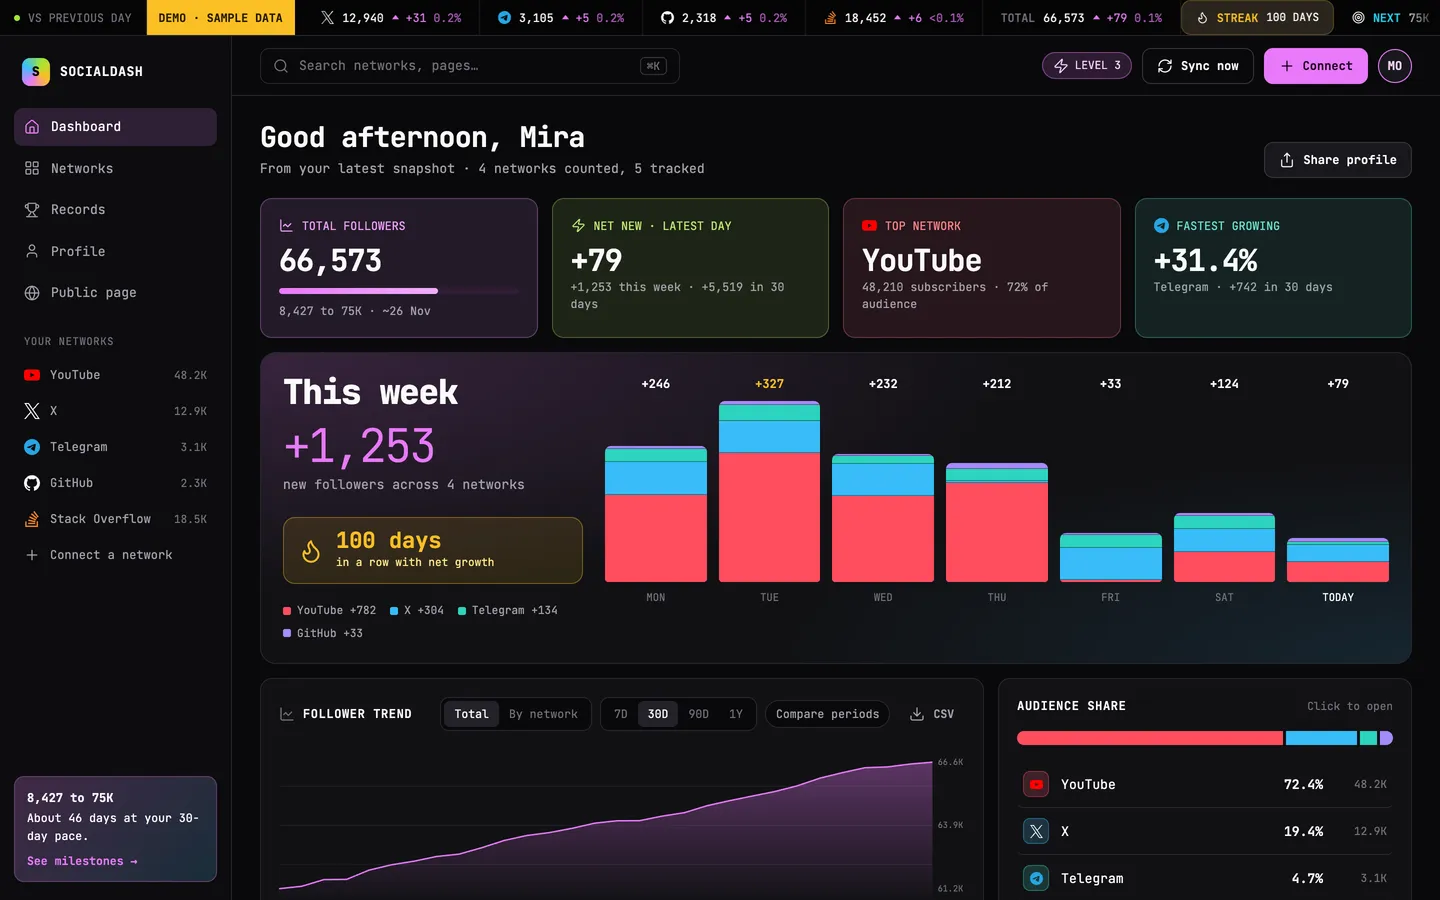
Task: Toggle Compare periods
Action: 828,714
